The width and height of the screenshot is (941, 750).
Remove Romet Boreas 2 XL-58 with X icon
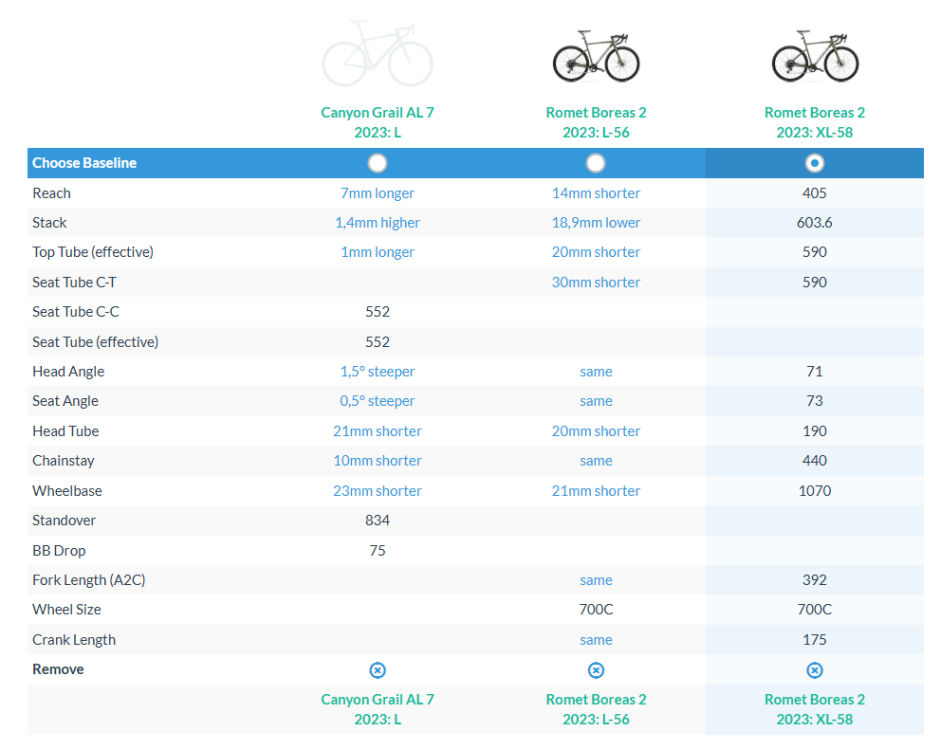coord(815,670)
